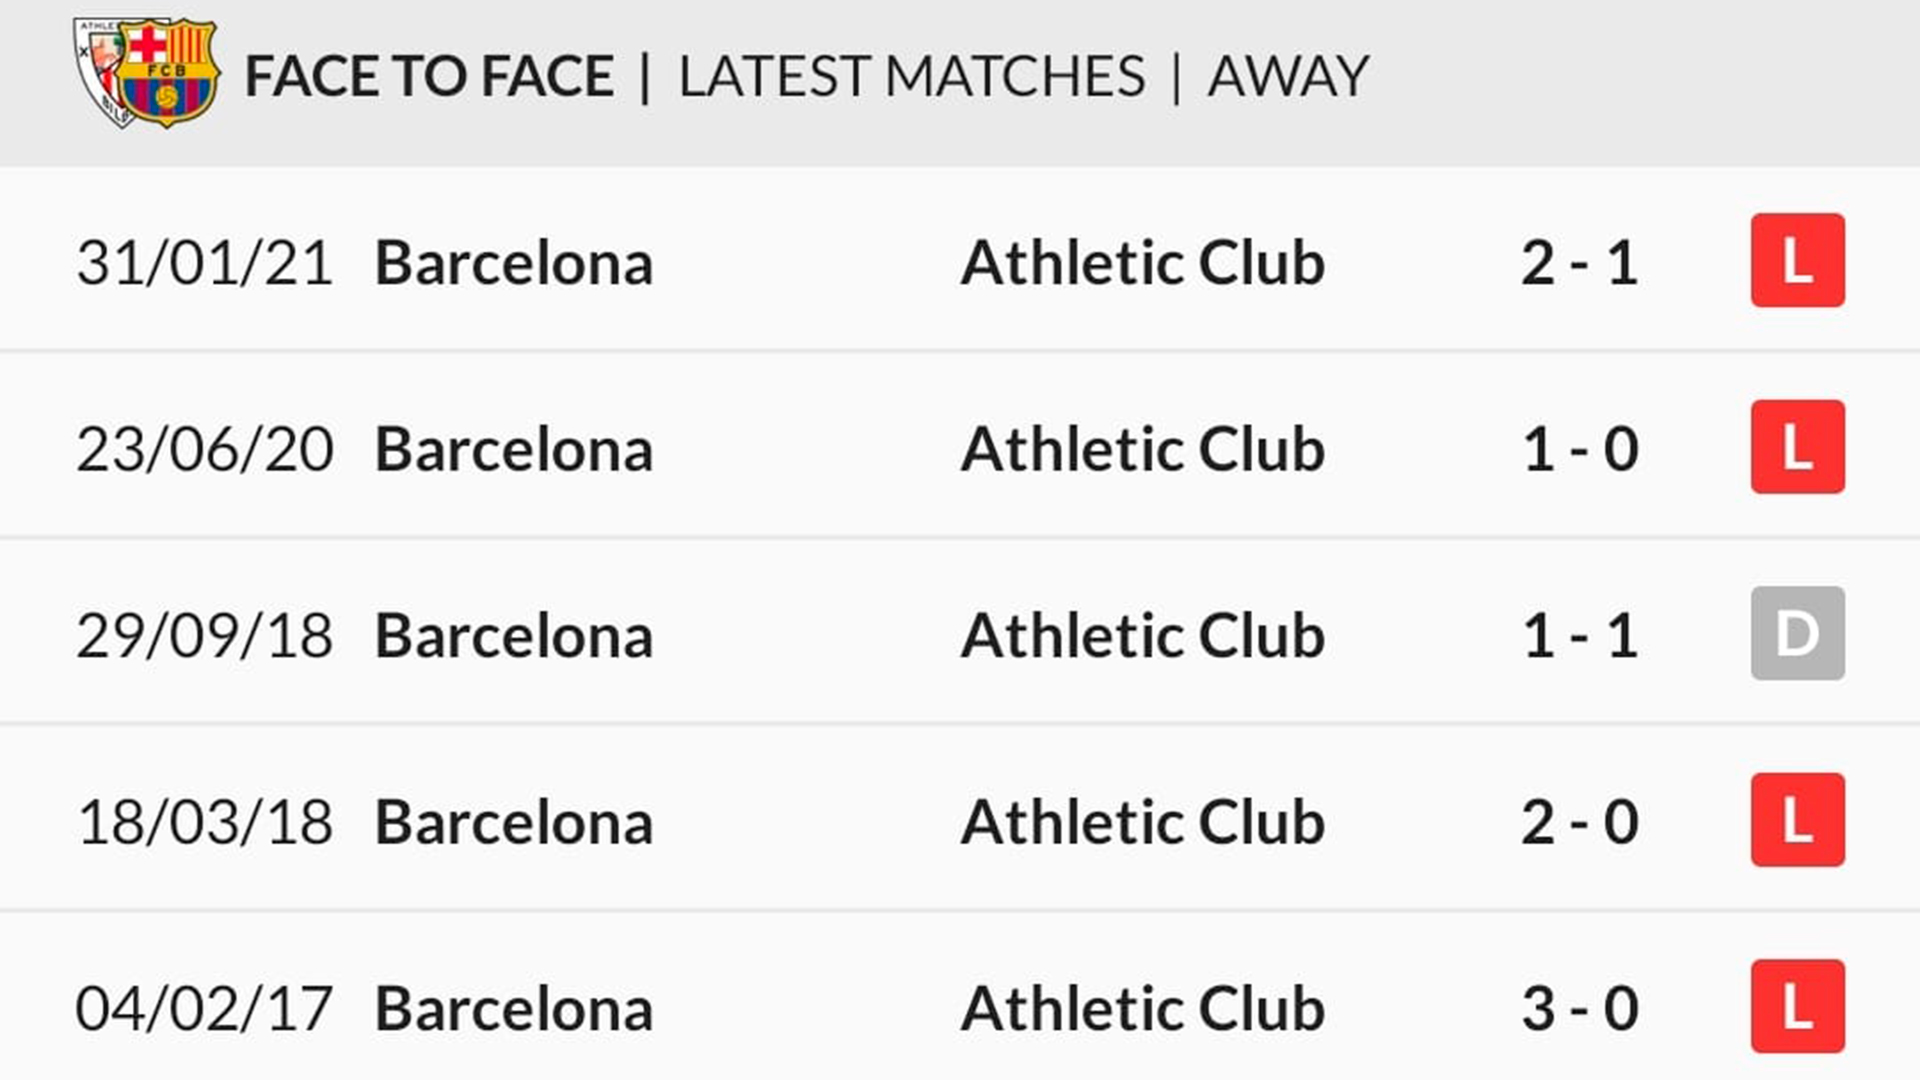Click the grey D badge for 29/09/18
The height and width of the screenshot is (1080, 1920).
pos(1797,633)
